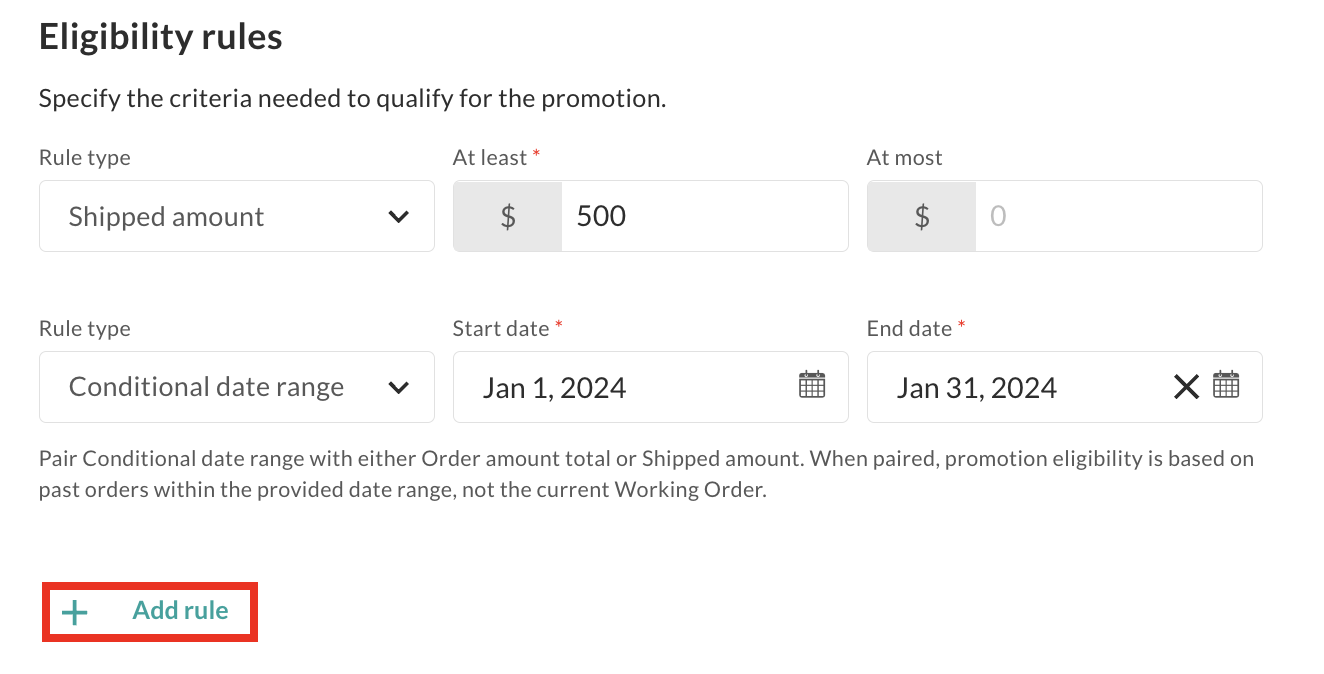Click the dollar prefix in At most field
This screenshot has width=1324, height=674.
pyautogui.click(x=922, y=216)
